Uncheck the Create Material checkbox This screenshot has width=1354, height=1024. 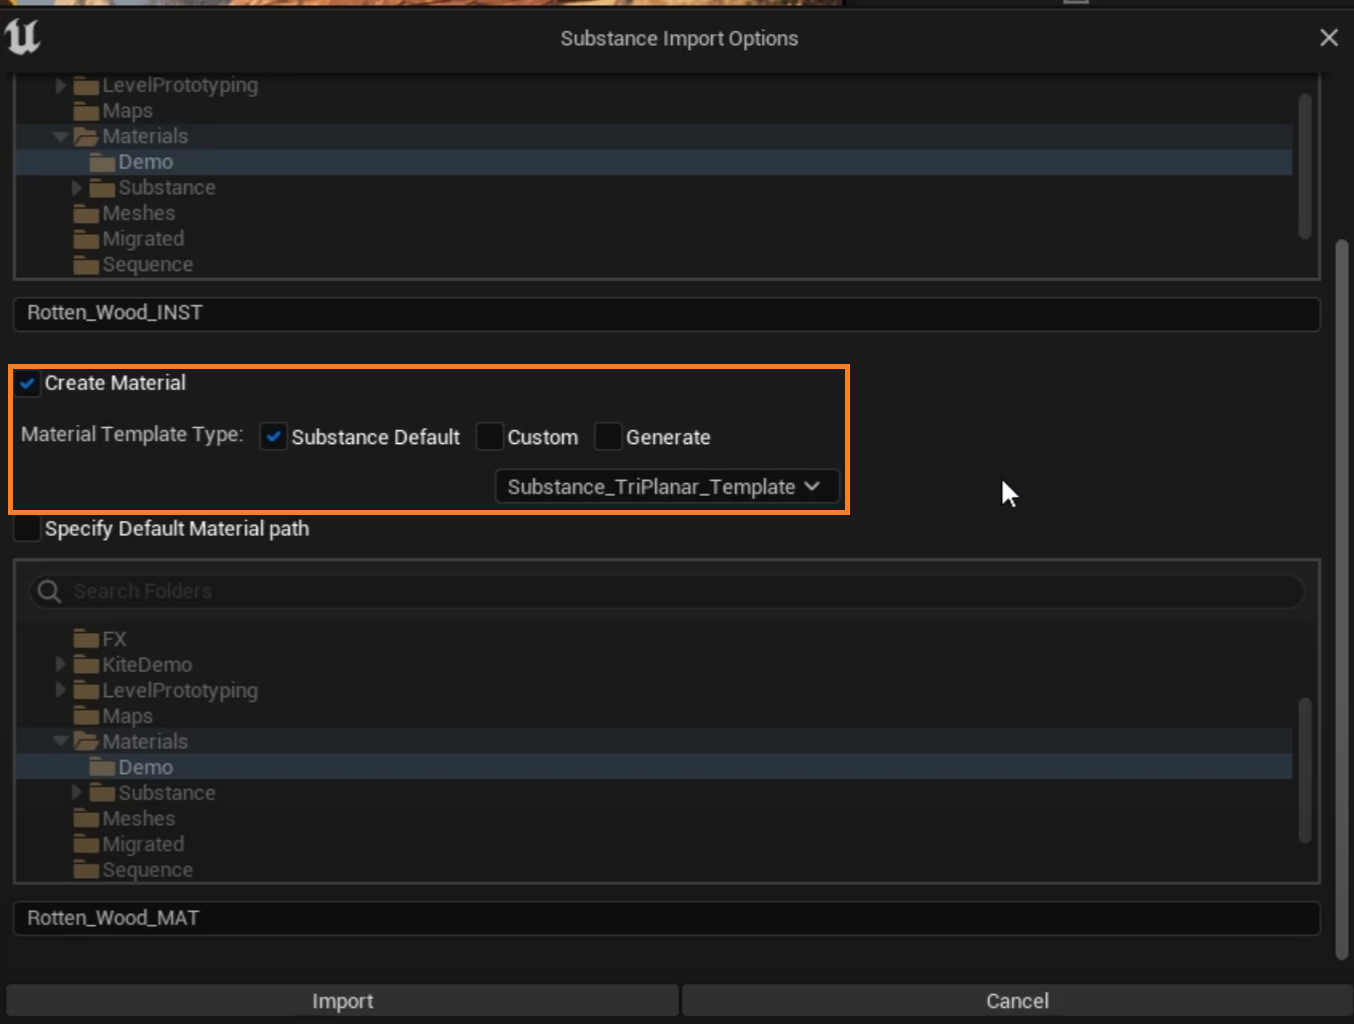28,384
